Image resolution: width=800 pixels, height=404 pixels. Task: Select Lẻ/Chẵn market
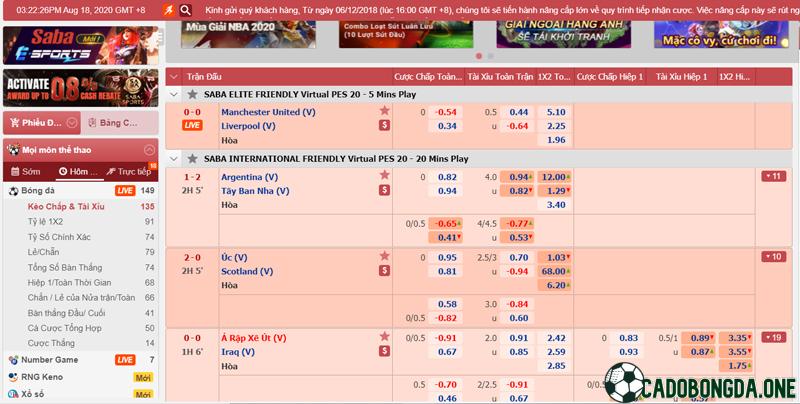(43, 252)
